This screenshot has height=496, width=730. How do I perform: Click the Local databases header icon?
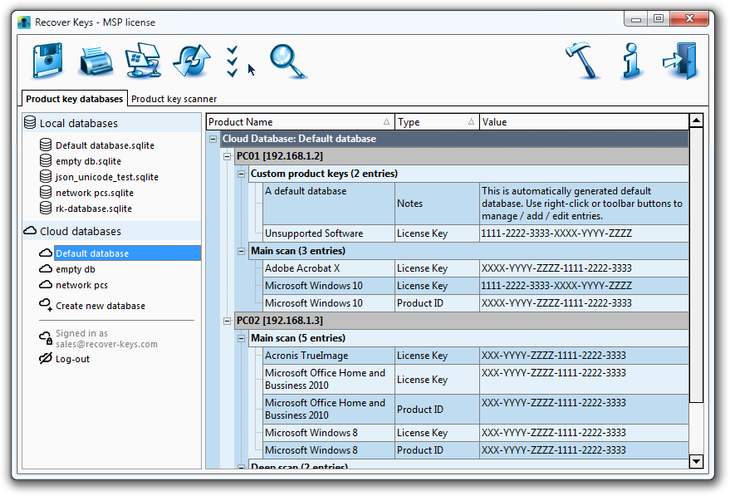[x=30, y=122]
